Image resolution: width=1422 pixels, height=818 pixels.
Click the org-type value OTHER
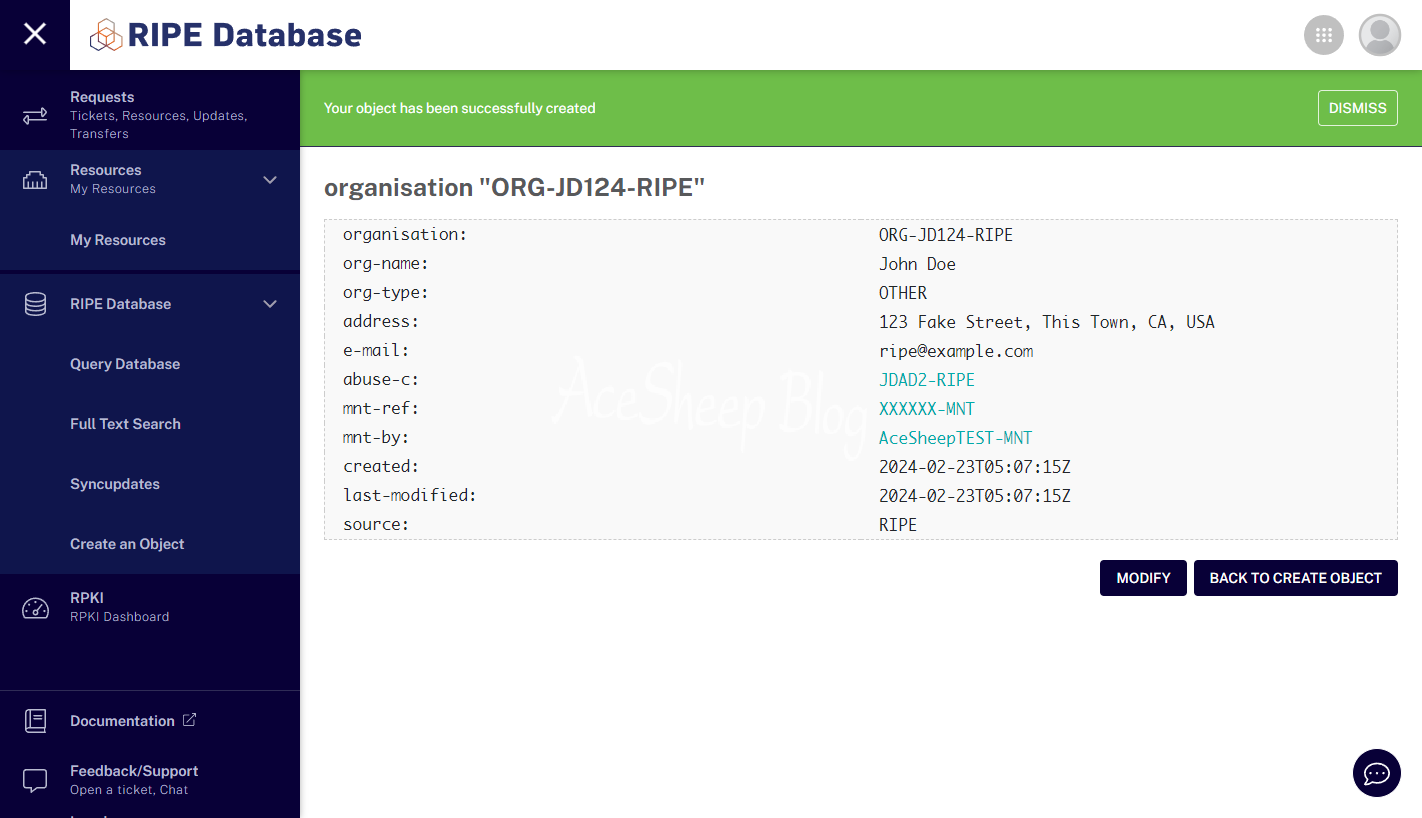[903, 293]
